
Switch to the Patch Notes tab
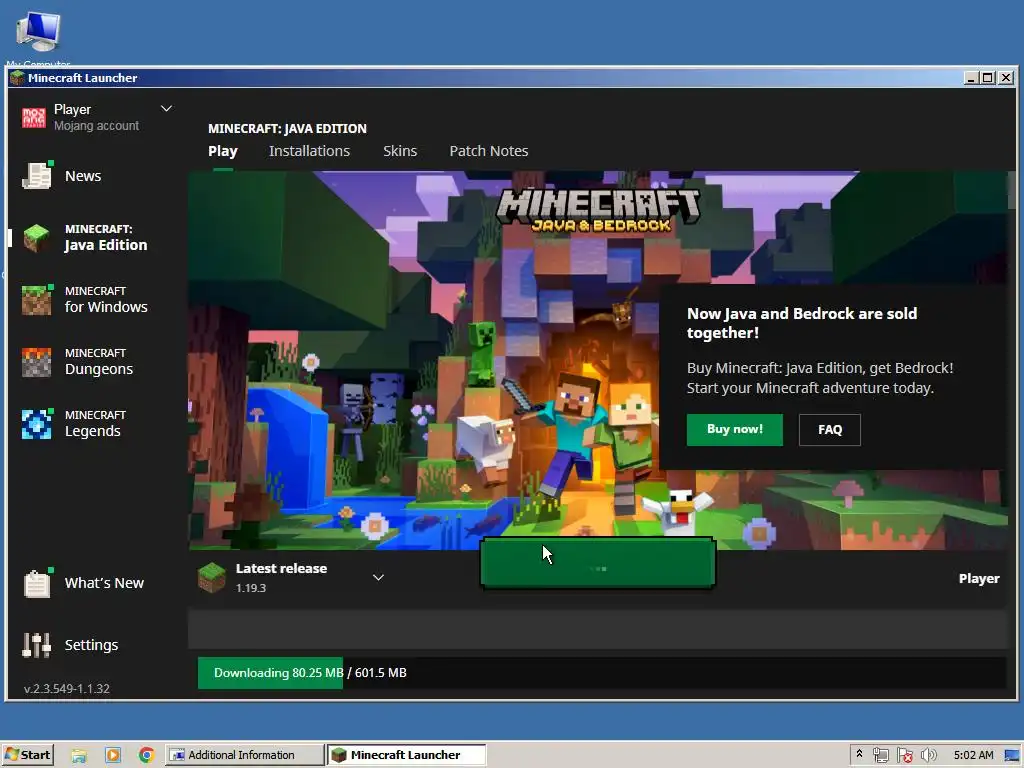click(488, 151)
